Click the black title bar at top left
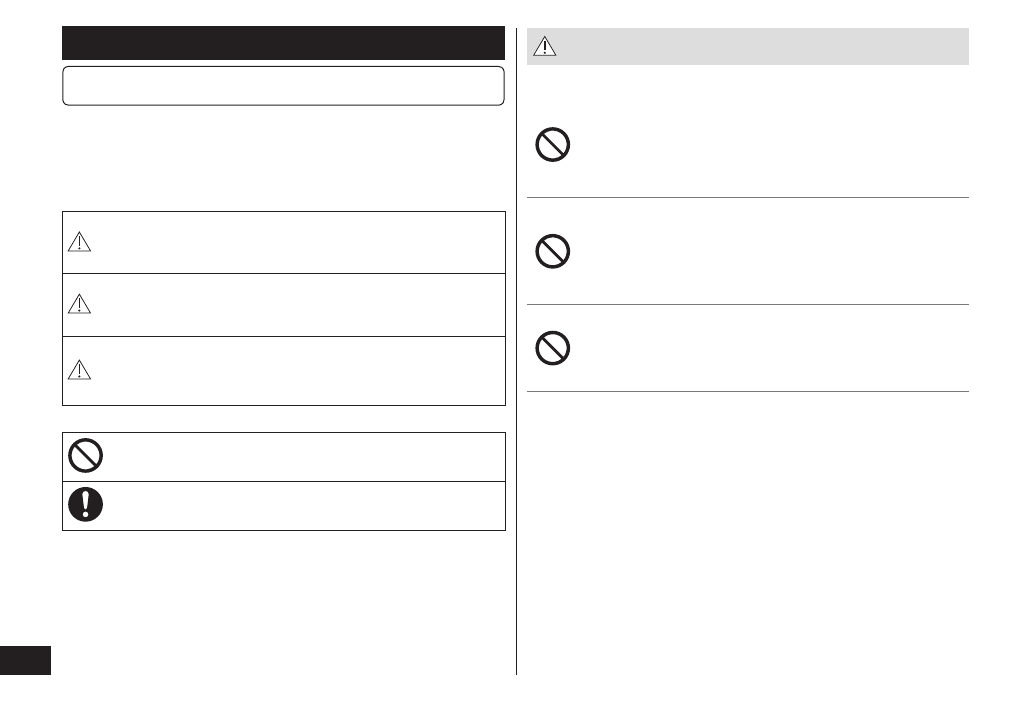 pos(283,44)
